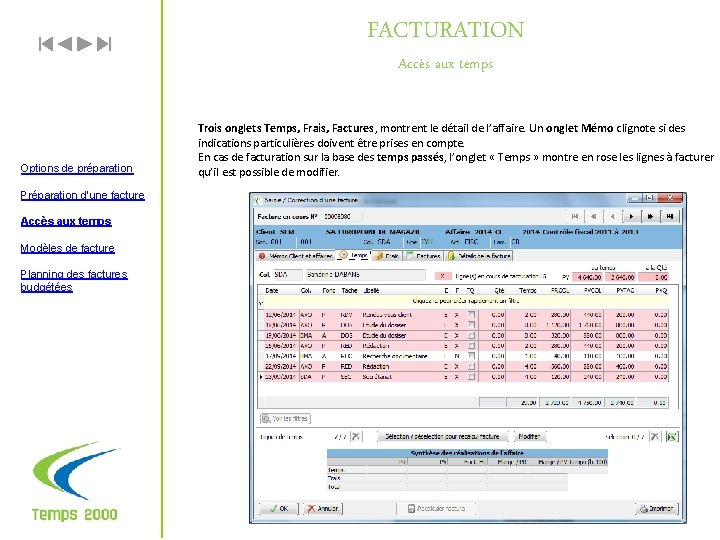Viewport: 720px width, 540px height.
Task: Click the Voir les filtres button
Action: (x=286, y=418)
